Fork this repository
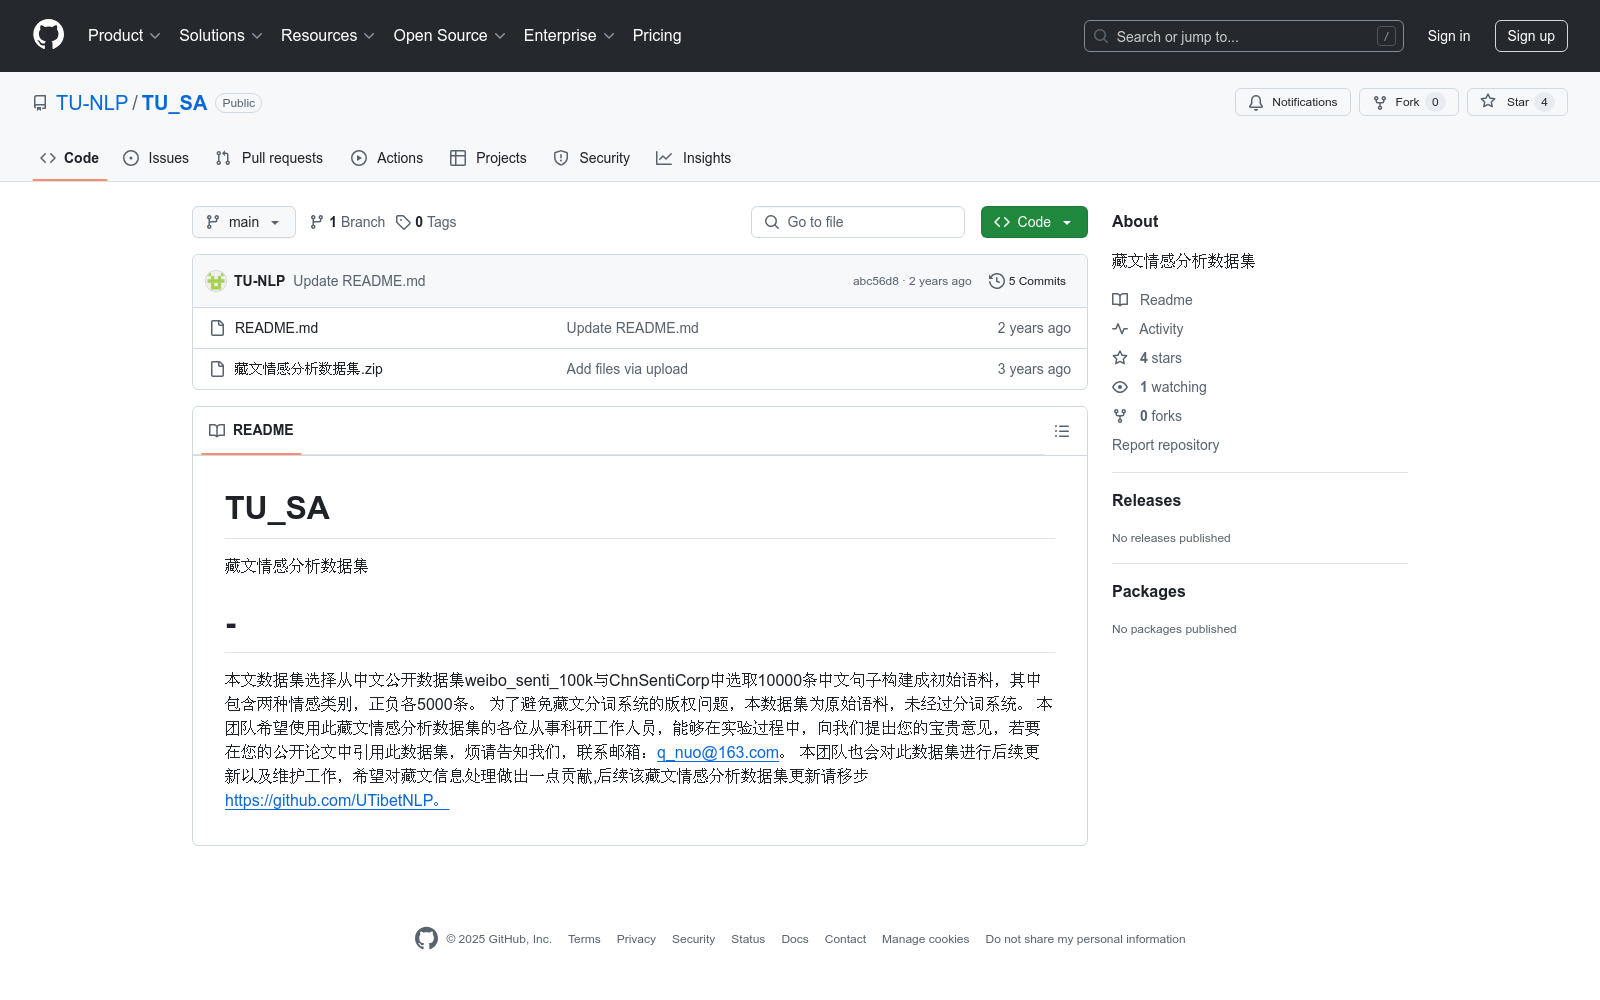1600x1000 pixels. [x=1408, y=102]
